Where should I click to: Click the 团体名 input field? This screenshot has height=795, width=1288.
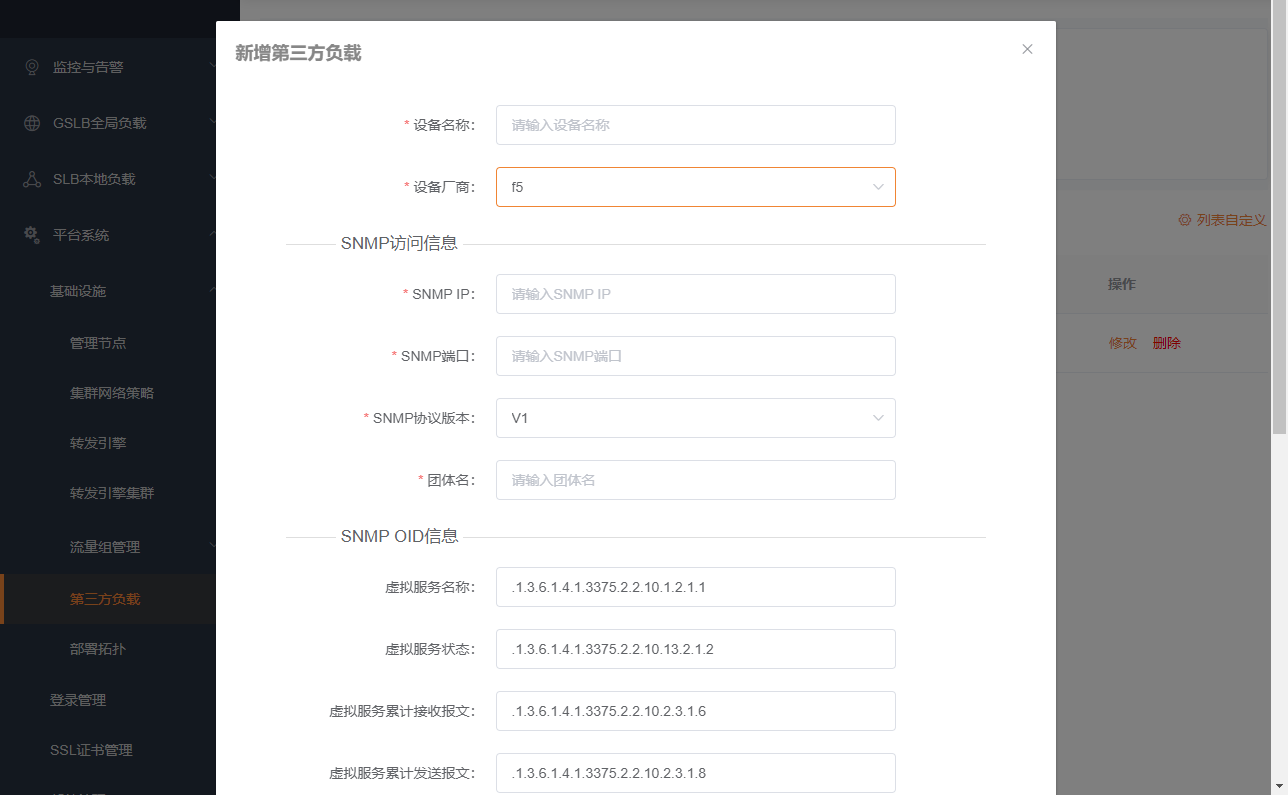(695, 480)
